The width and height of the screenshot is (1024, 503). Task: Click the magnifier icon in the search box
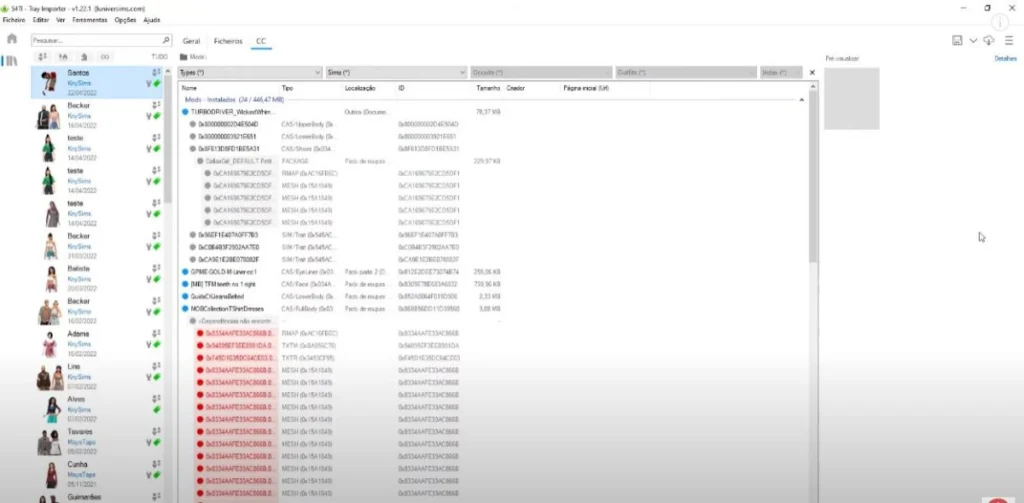click(166, 41)
